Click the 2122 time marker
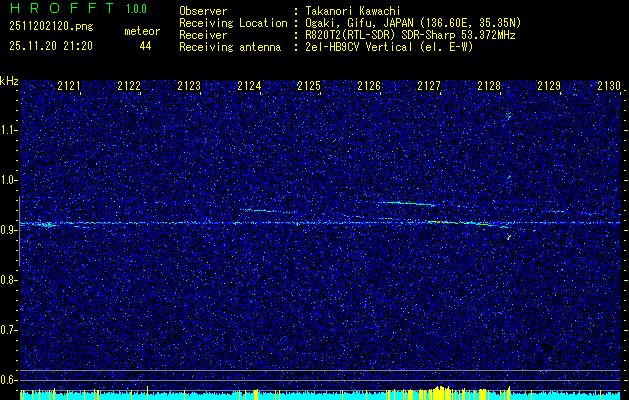The height and width of the screenshot is (400, 629). point(129,86)
